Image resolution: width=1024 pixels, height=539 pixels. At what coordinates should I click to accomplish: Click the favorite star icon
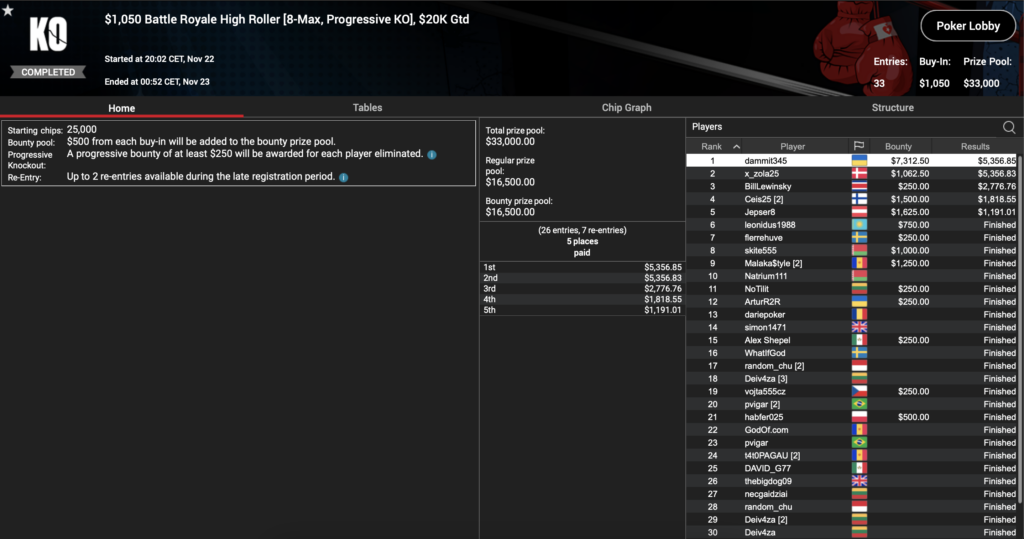pyautogui.click(x=8, y=10)
